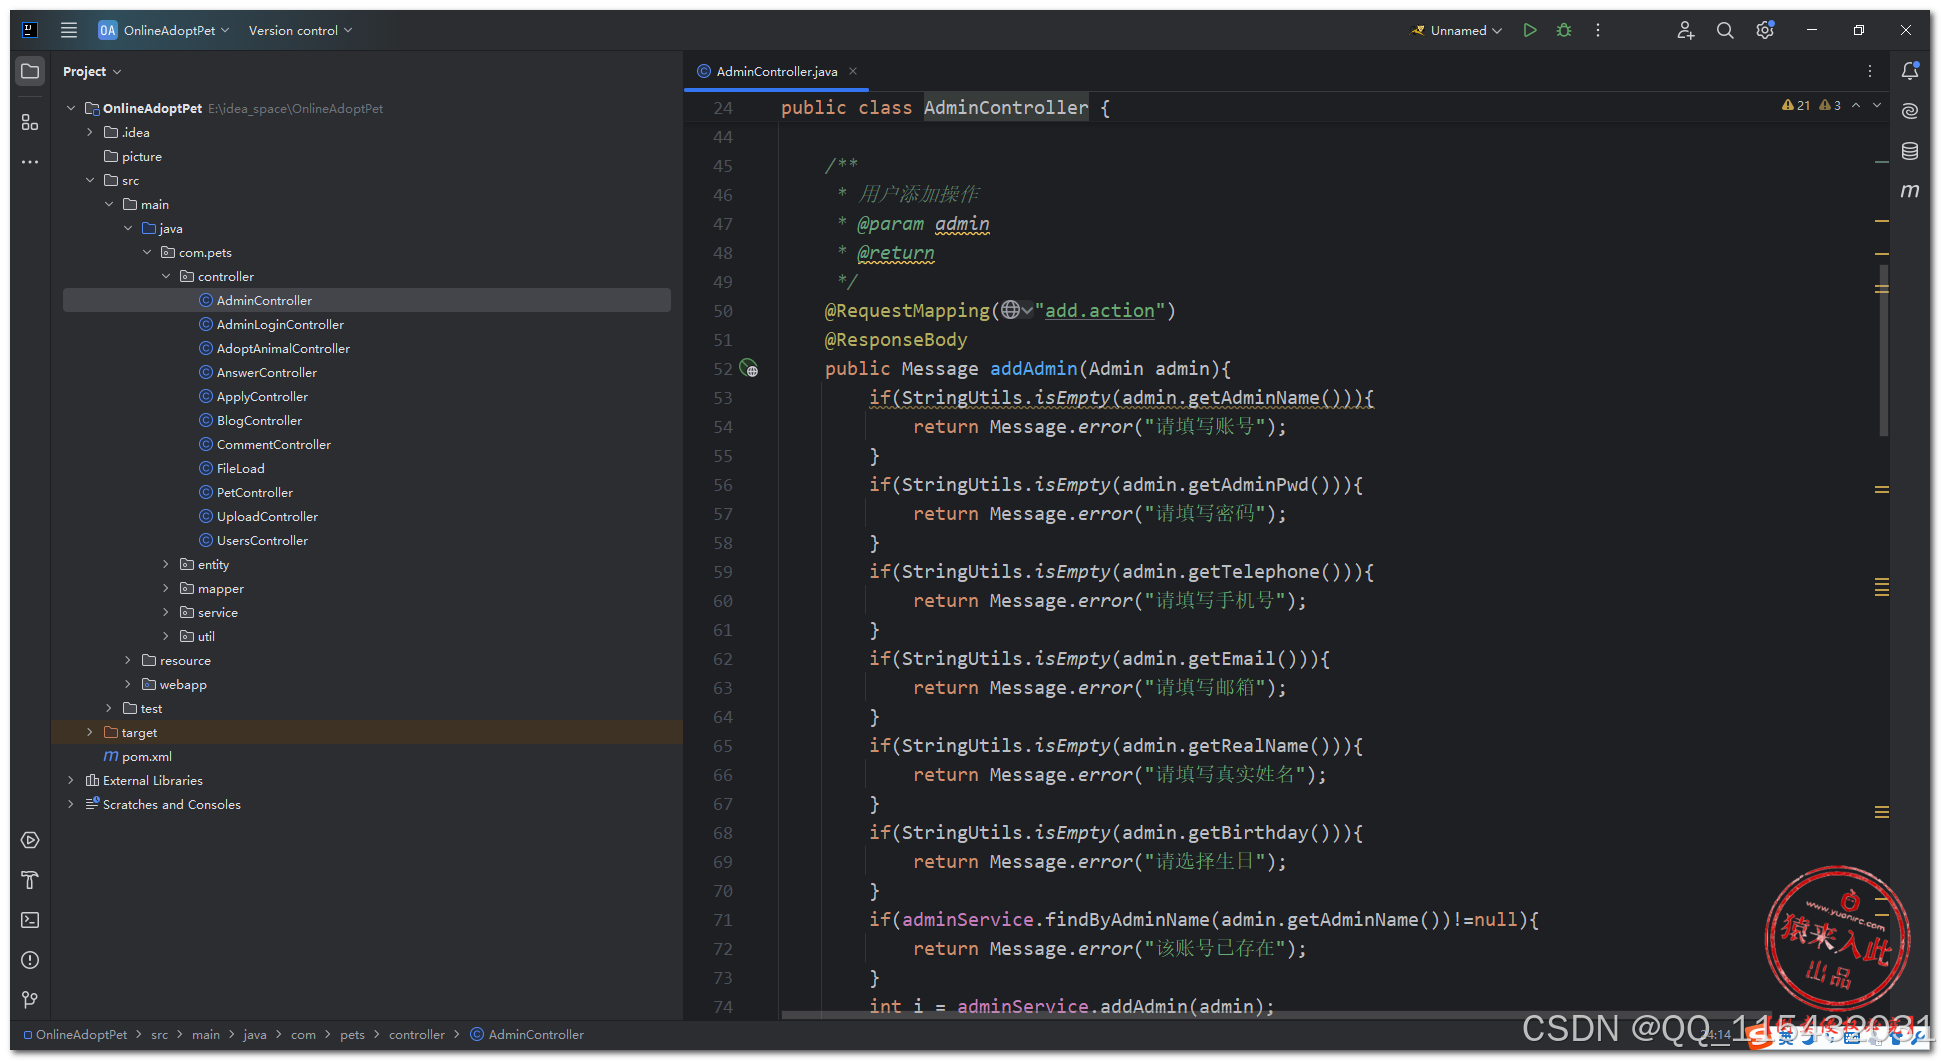Click the editor vertical scrollbar

tap(1883, 350)
